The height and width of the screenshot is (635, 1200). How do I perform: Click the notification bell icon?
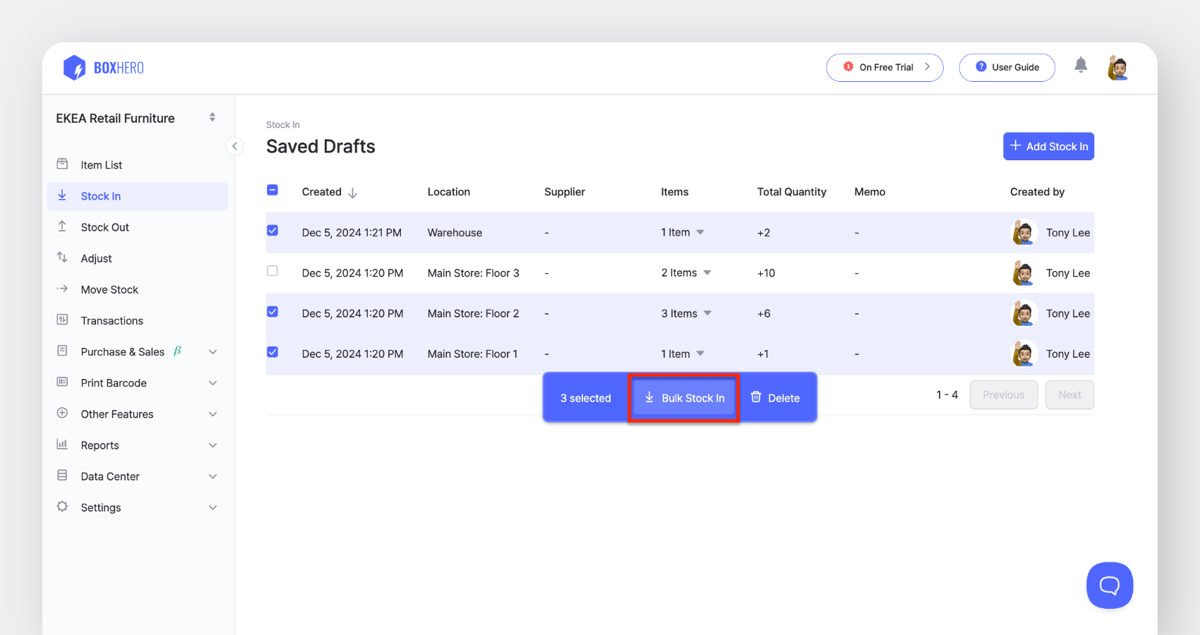click(x=1081, y=66)
